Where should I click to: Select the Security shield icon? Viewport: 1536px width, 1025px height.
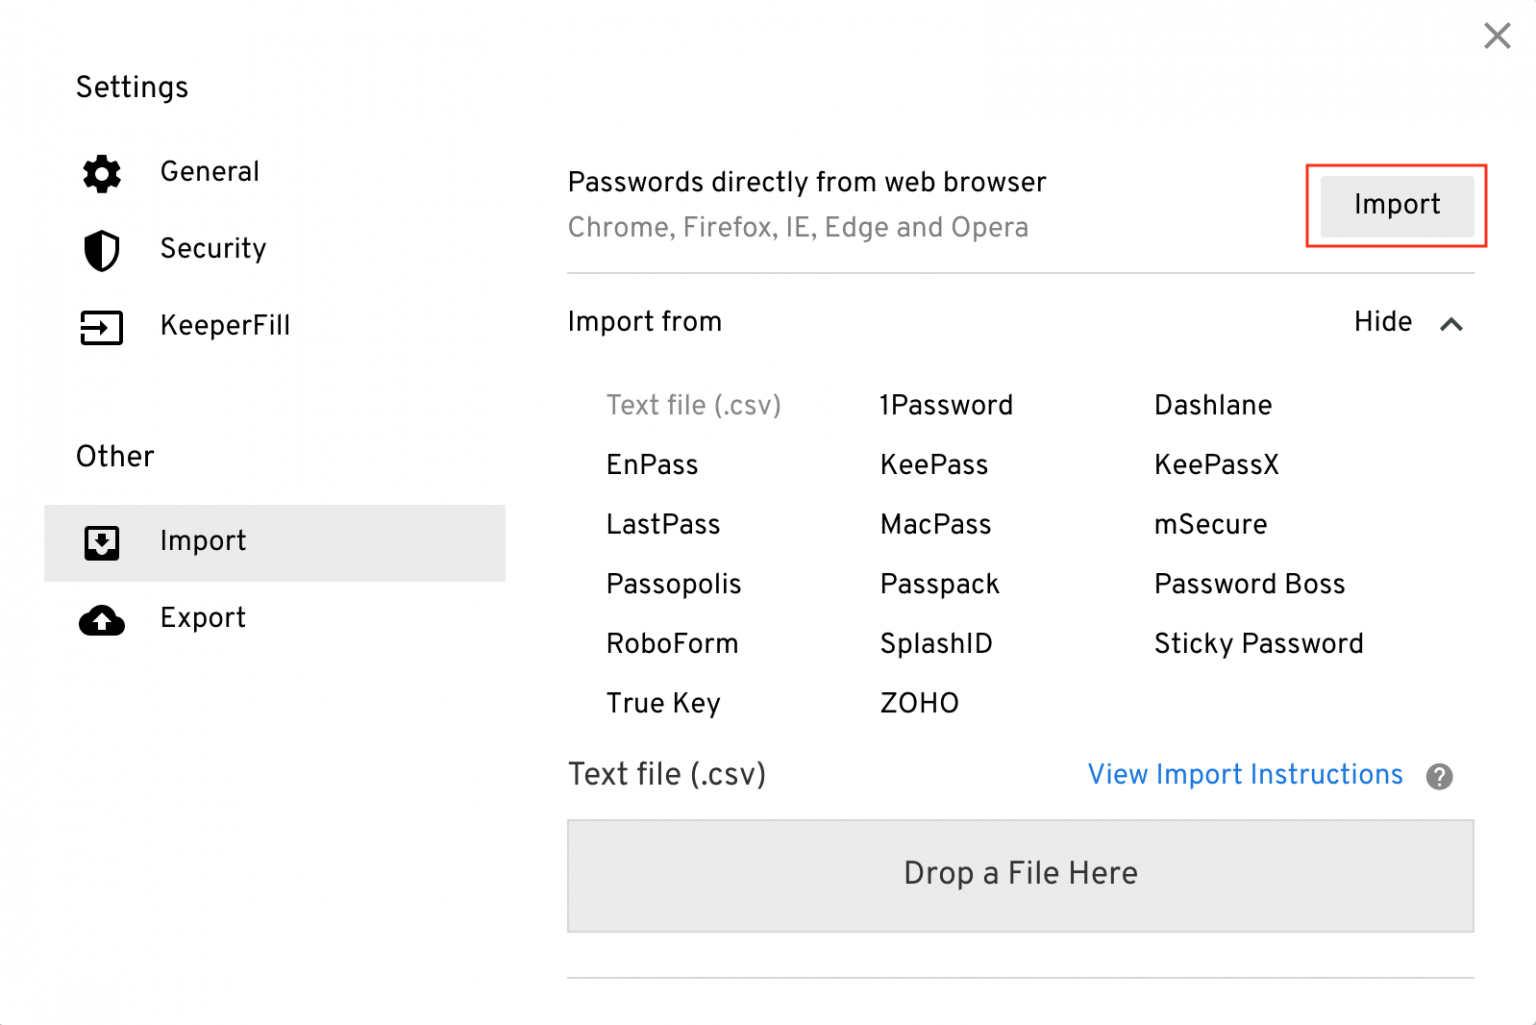click(x=101, y=251)
